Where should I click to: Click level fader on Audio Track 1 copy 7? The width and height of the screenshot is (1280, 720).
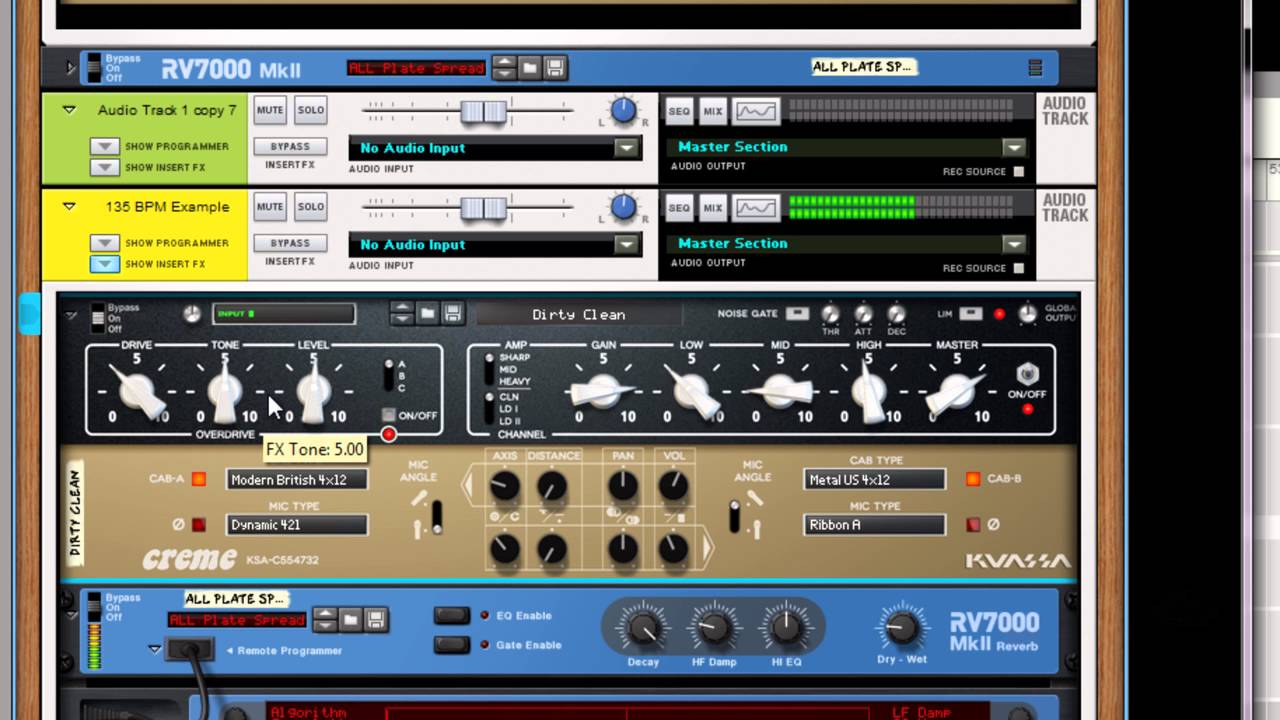click(x=484, y=112)
